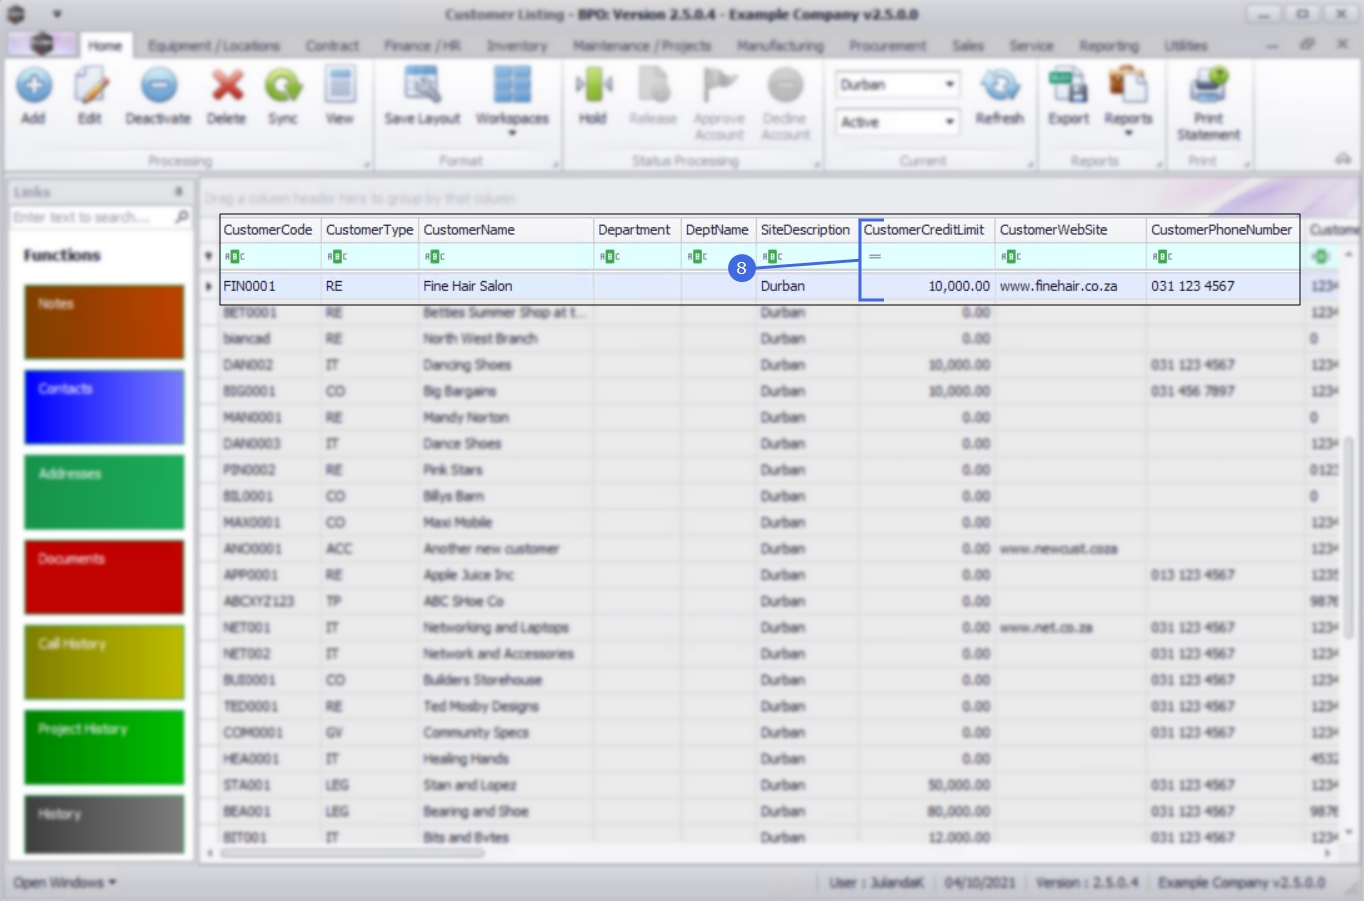
Task: Switch to the Home tab
Action: (x=104, y=46)
